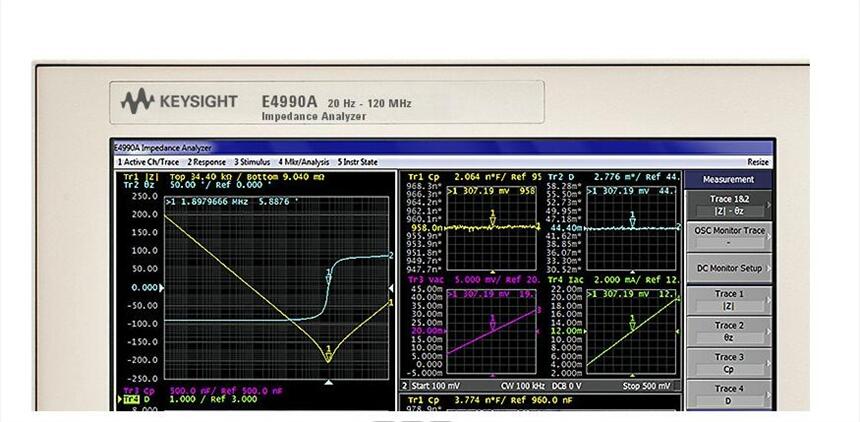The width and height of the screenshot is (860, 422).
Task: Expand the Trace 2 θz softkey
Action: [728, 331]
